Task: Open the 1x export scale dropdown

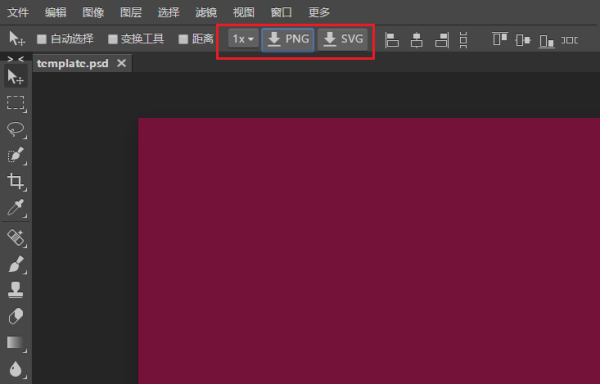Action: click(x=243, y=39)
